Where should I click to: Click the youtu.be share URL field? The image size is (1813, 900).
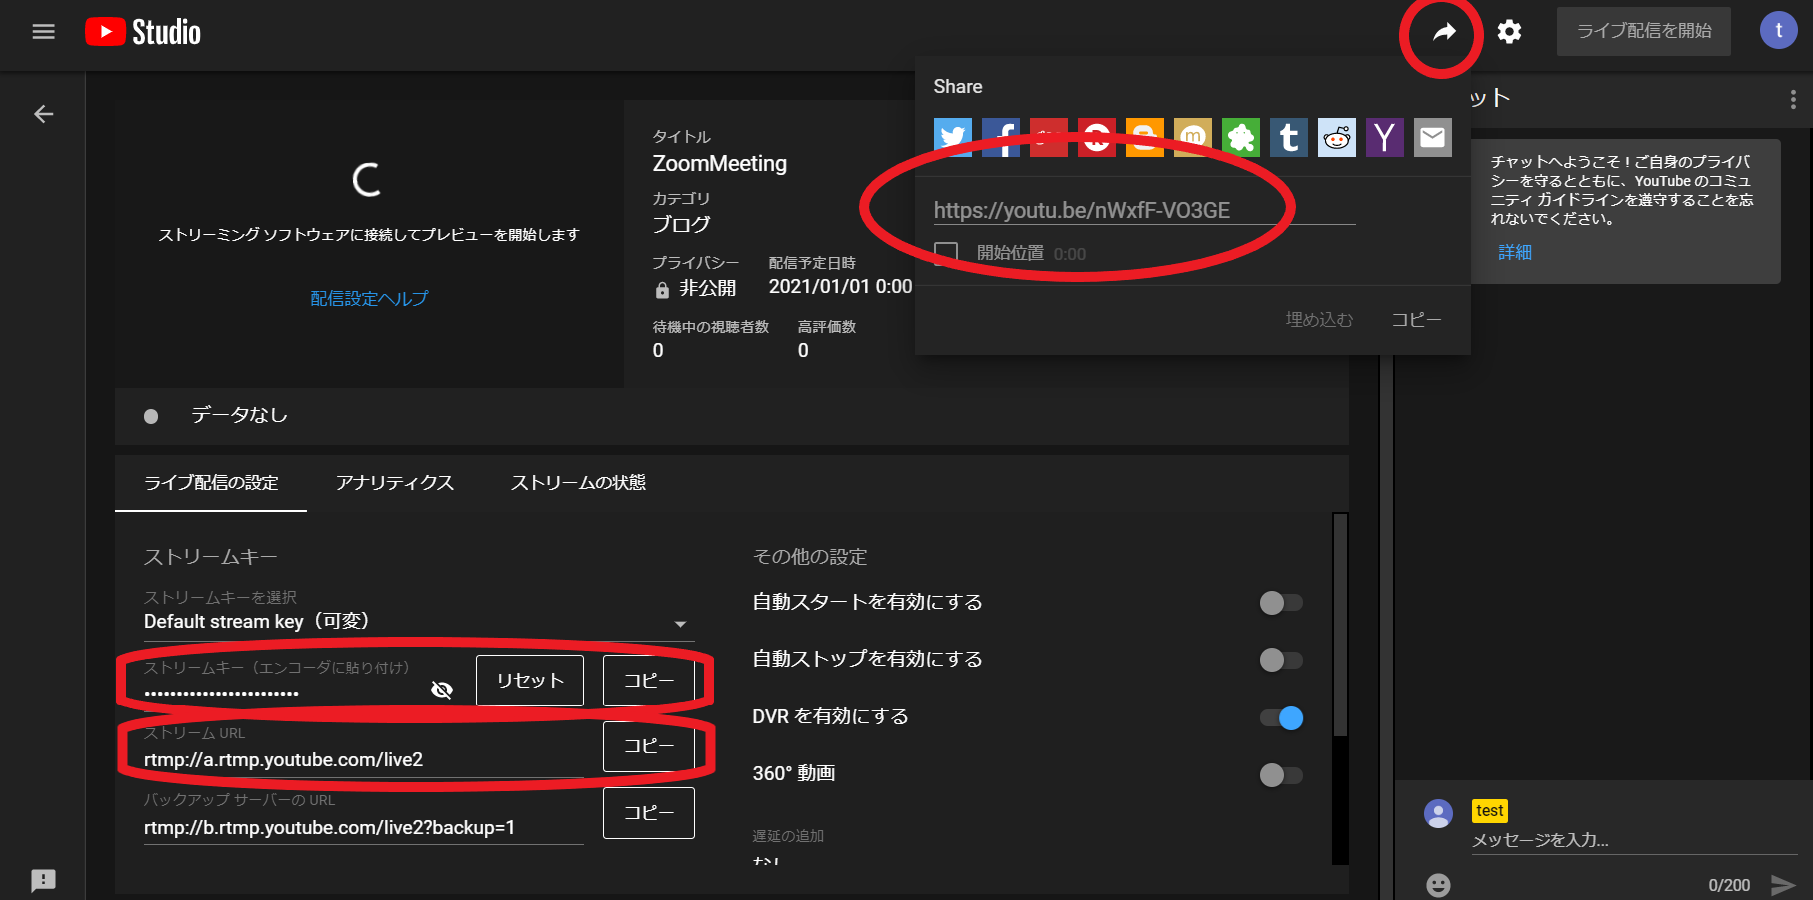click(1144, 210)
